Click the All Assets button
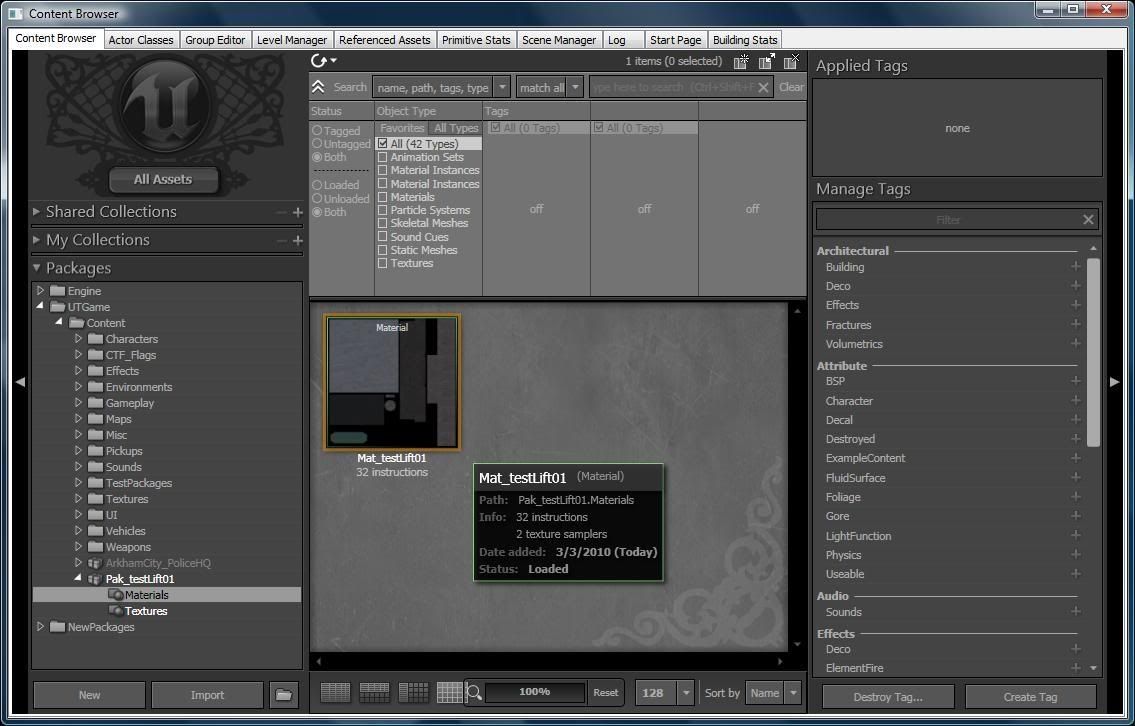This screenshot has height=726, width=1135. [163, 180]
